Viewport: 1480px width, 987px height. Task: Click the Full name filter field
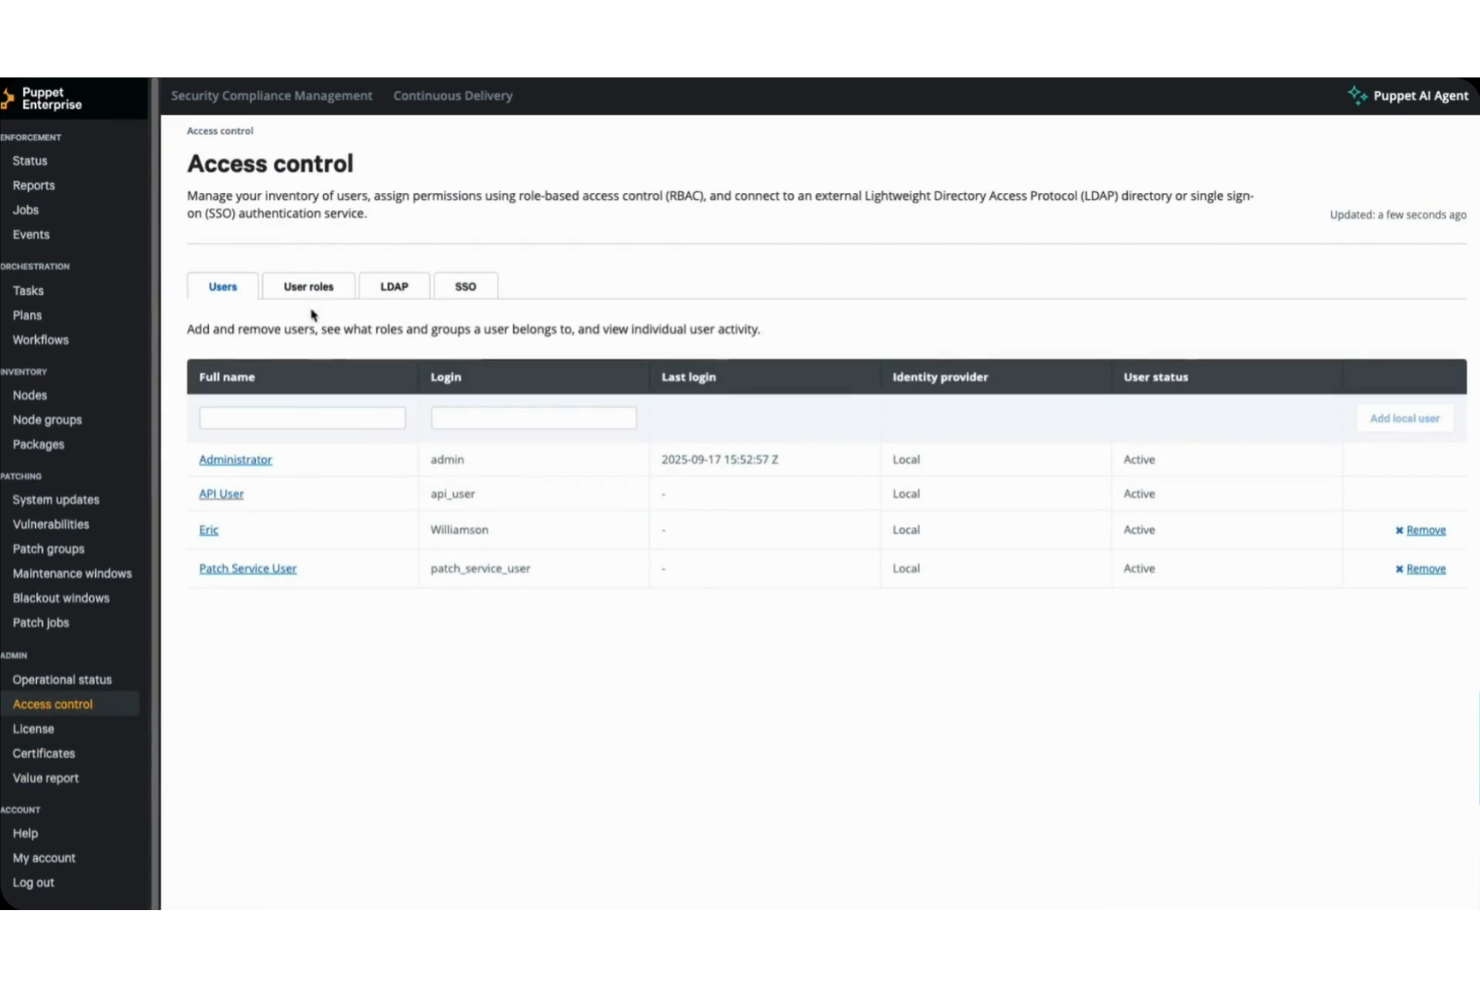pos(301,417)
